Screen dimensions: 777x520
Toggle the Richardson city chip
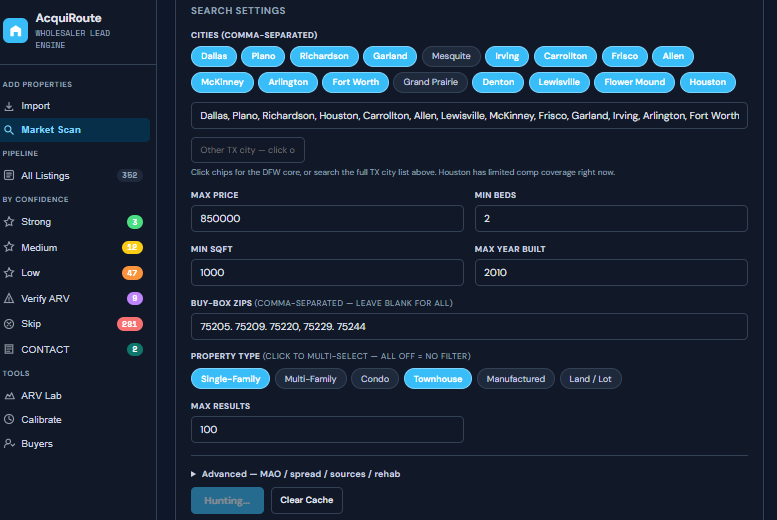pos(324,56)
